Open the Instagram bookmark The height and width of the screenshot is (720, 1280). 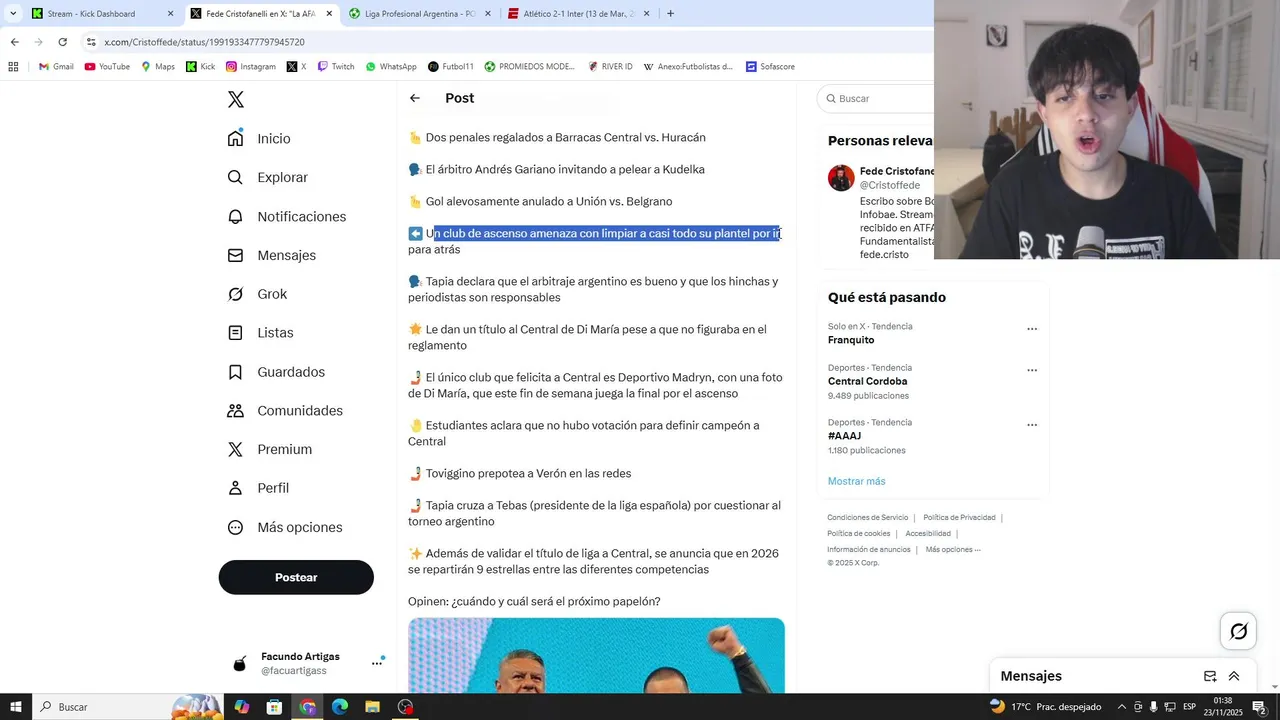(250, 67)
